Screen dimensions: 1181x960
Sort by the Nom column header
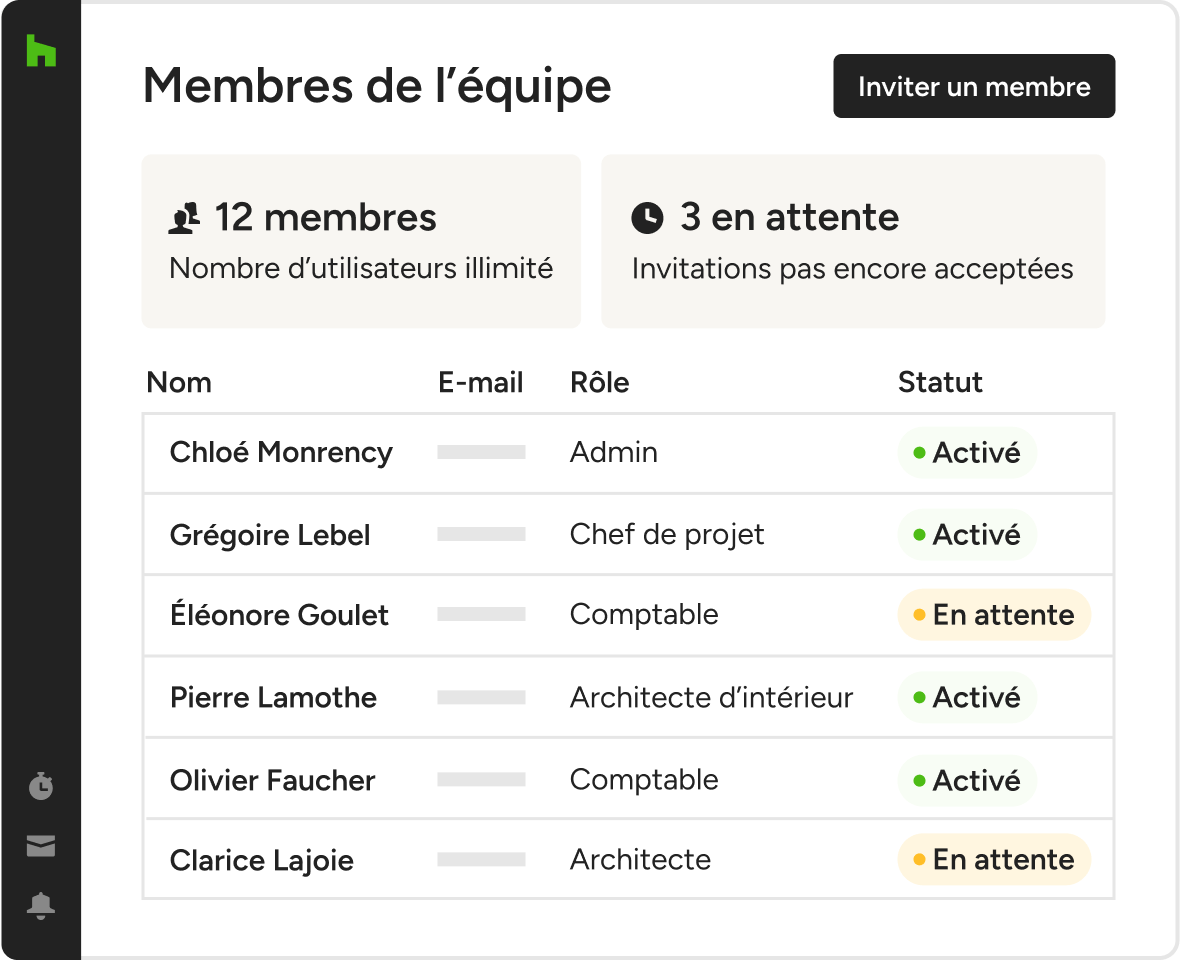pyautogui.click(x=179, y=382)
